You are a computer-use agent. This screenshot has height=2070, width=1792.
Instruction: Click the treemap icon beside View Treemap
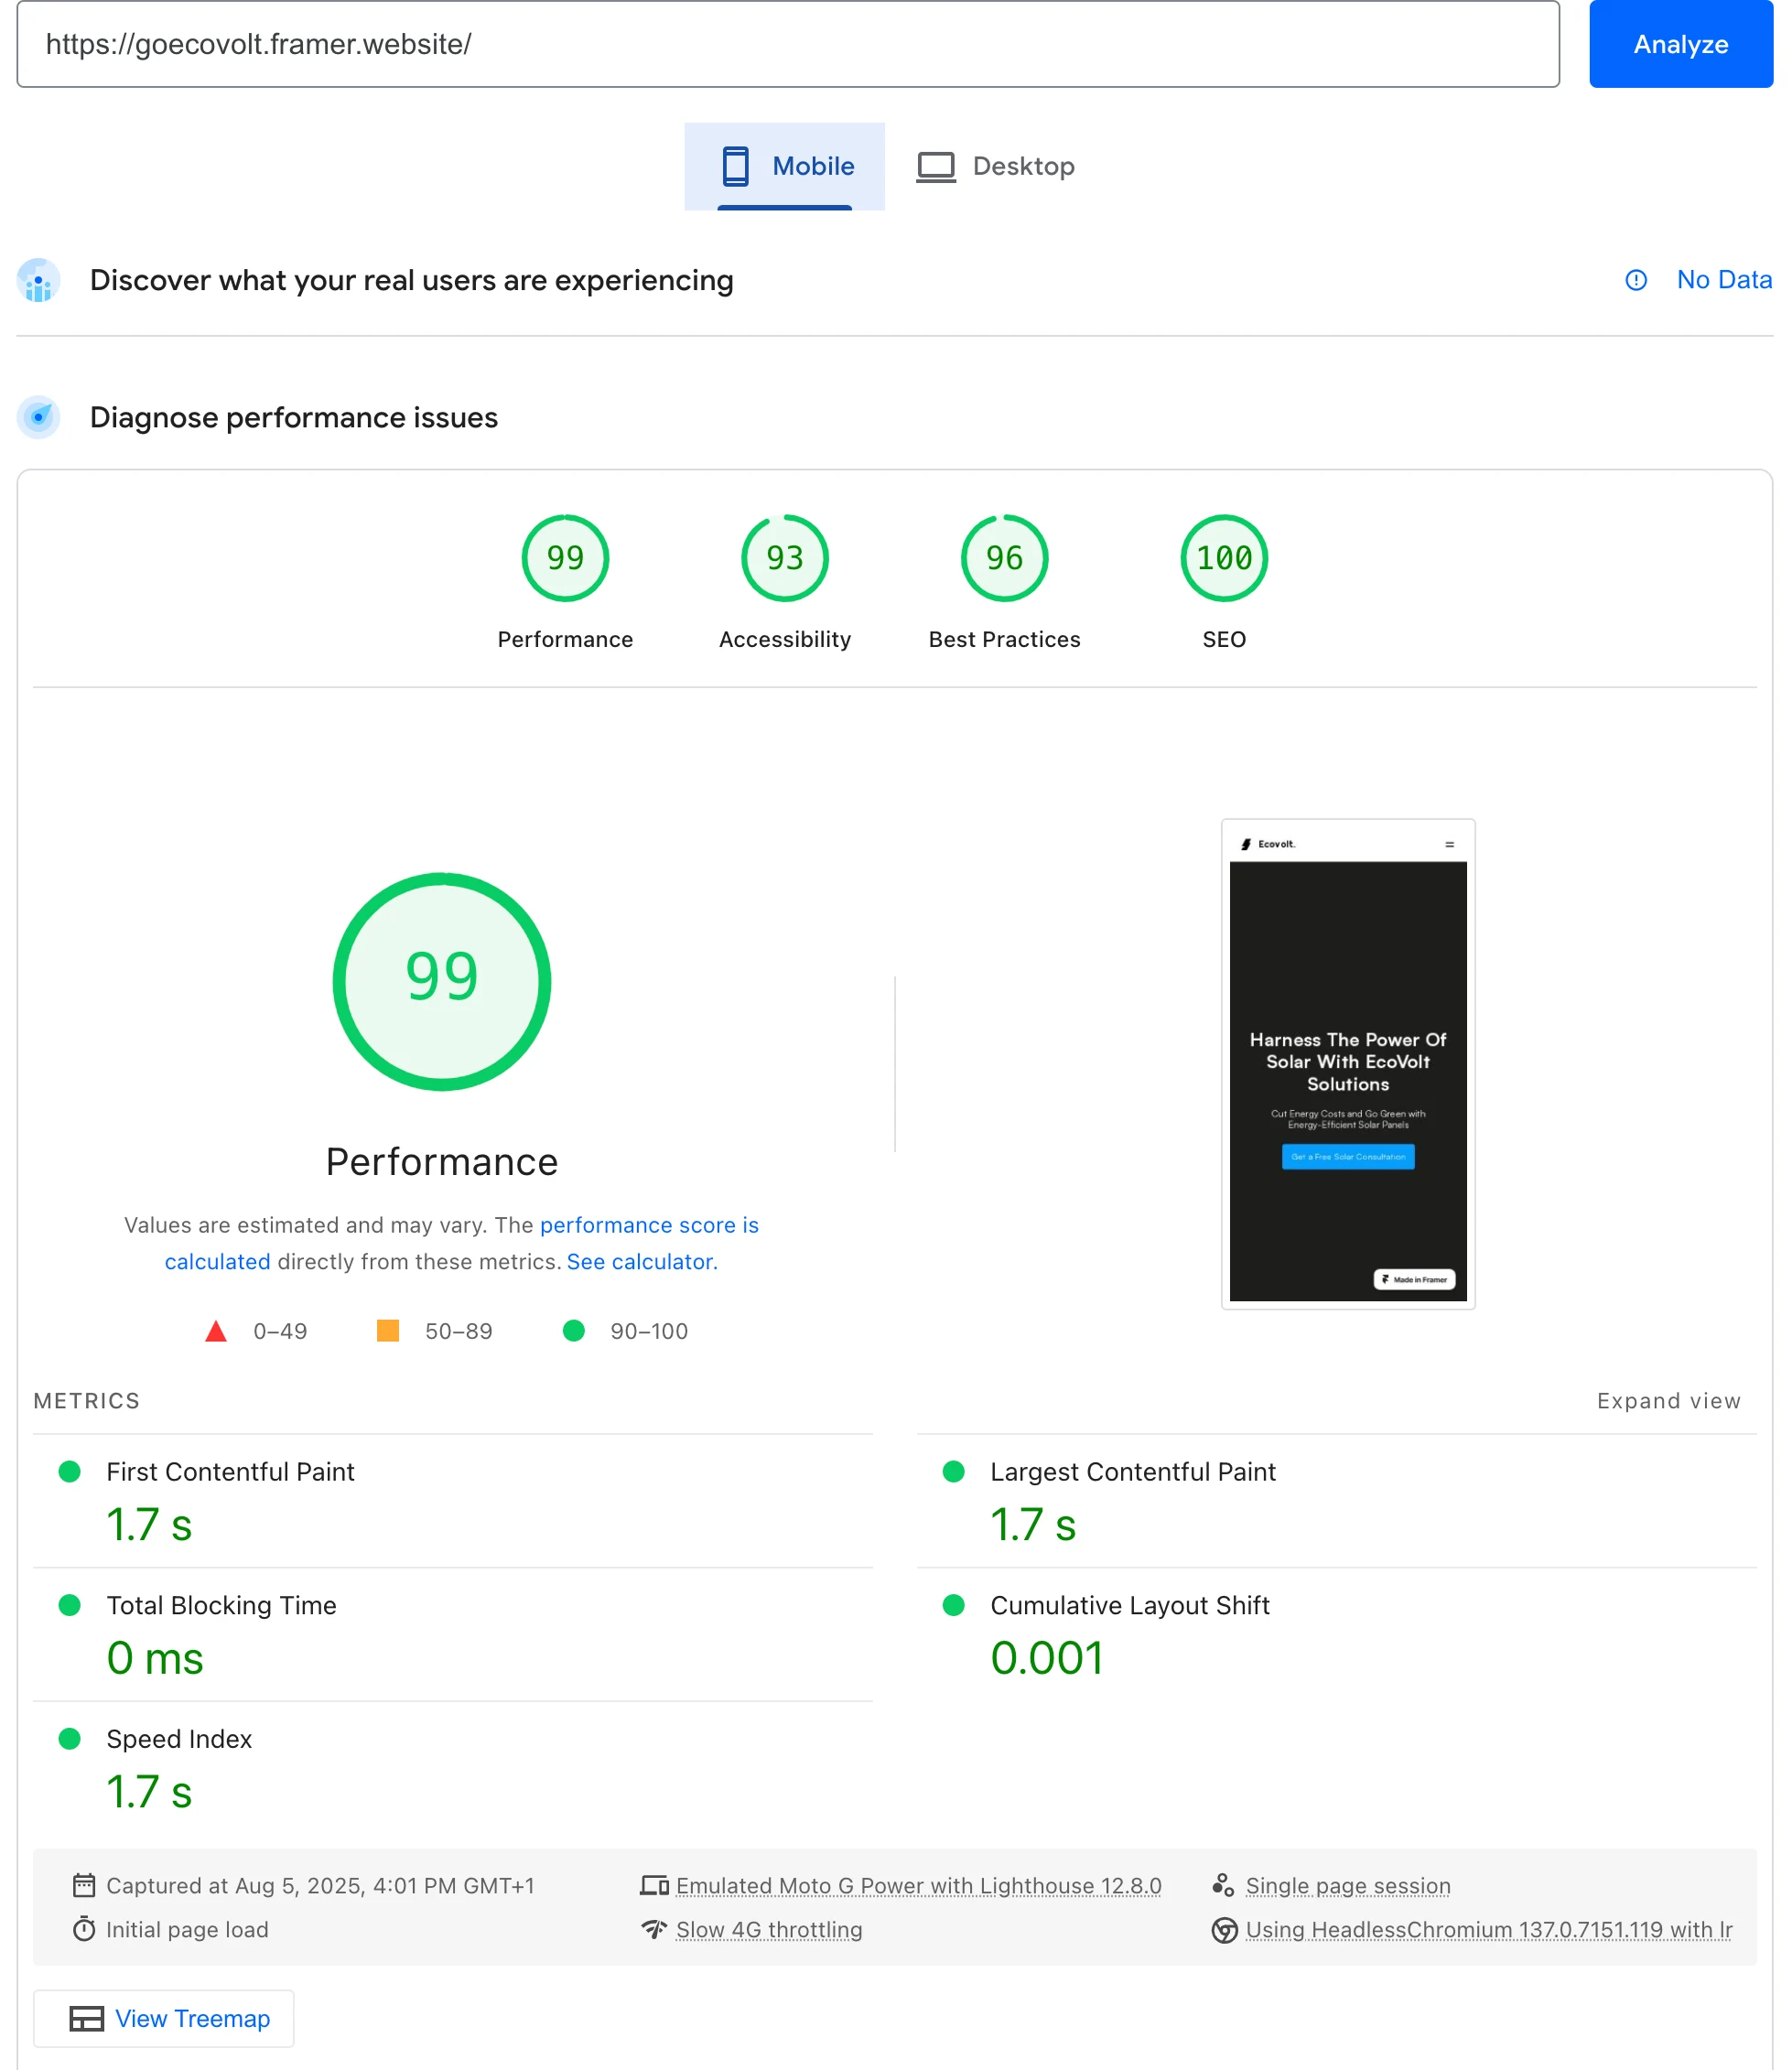tap(88, 2018)
